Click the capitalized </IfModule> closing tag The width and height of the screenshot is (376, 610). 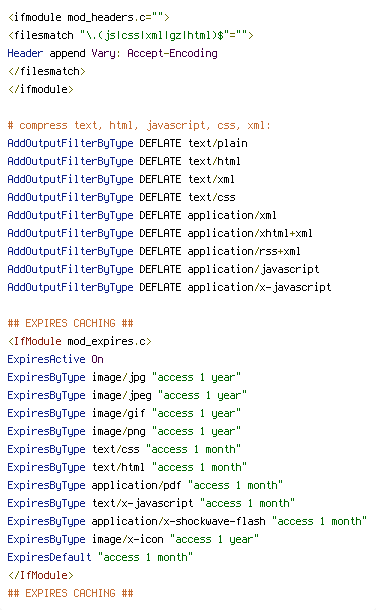point(40,575)
